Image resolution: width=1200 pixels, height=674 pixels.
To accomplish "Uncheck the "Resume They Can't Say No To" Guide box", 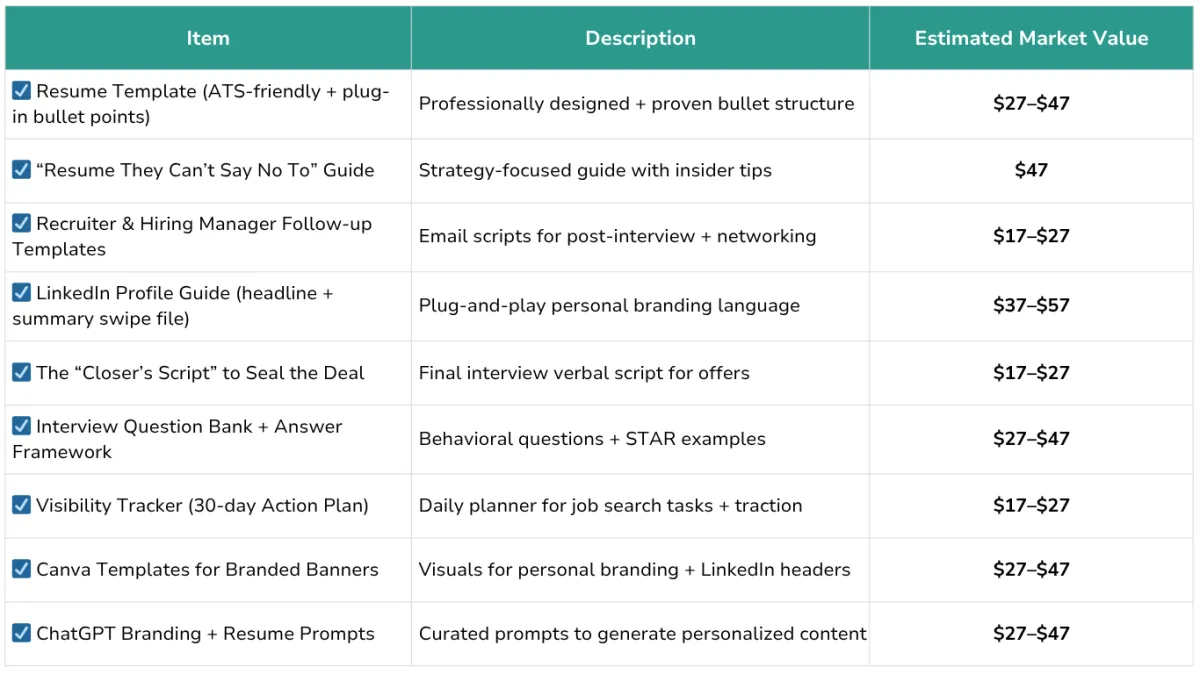I will (x=21, y=169).
